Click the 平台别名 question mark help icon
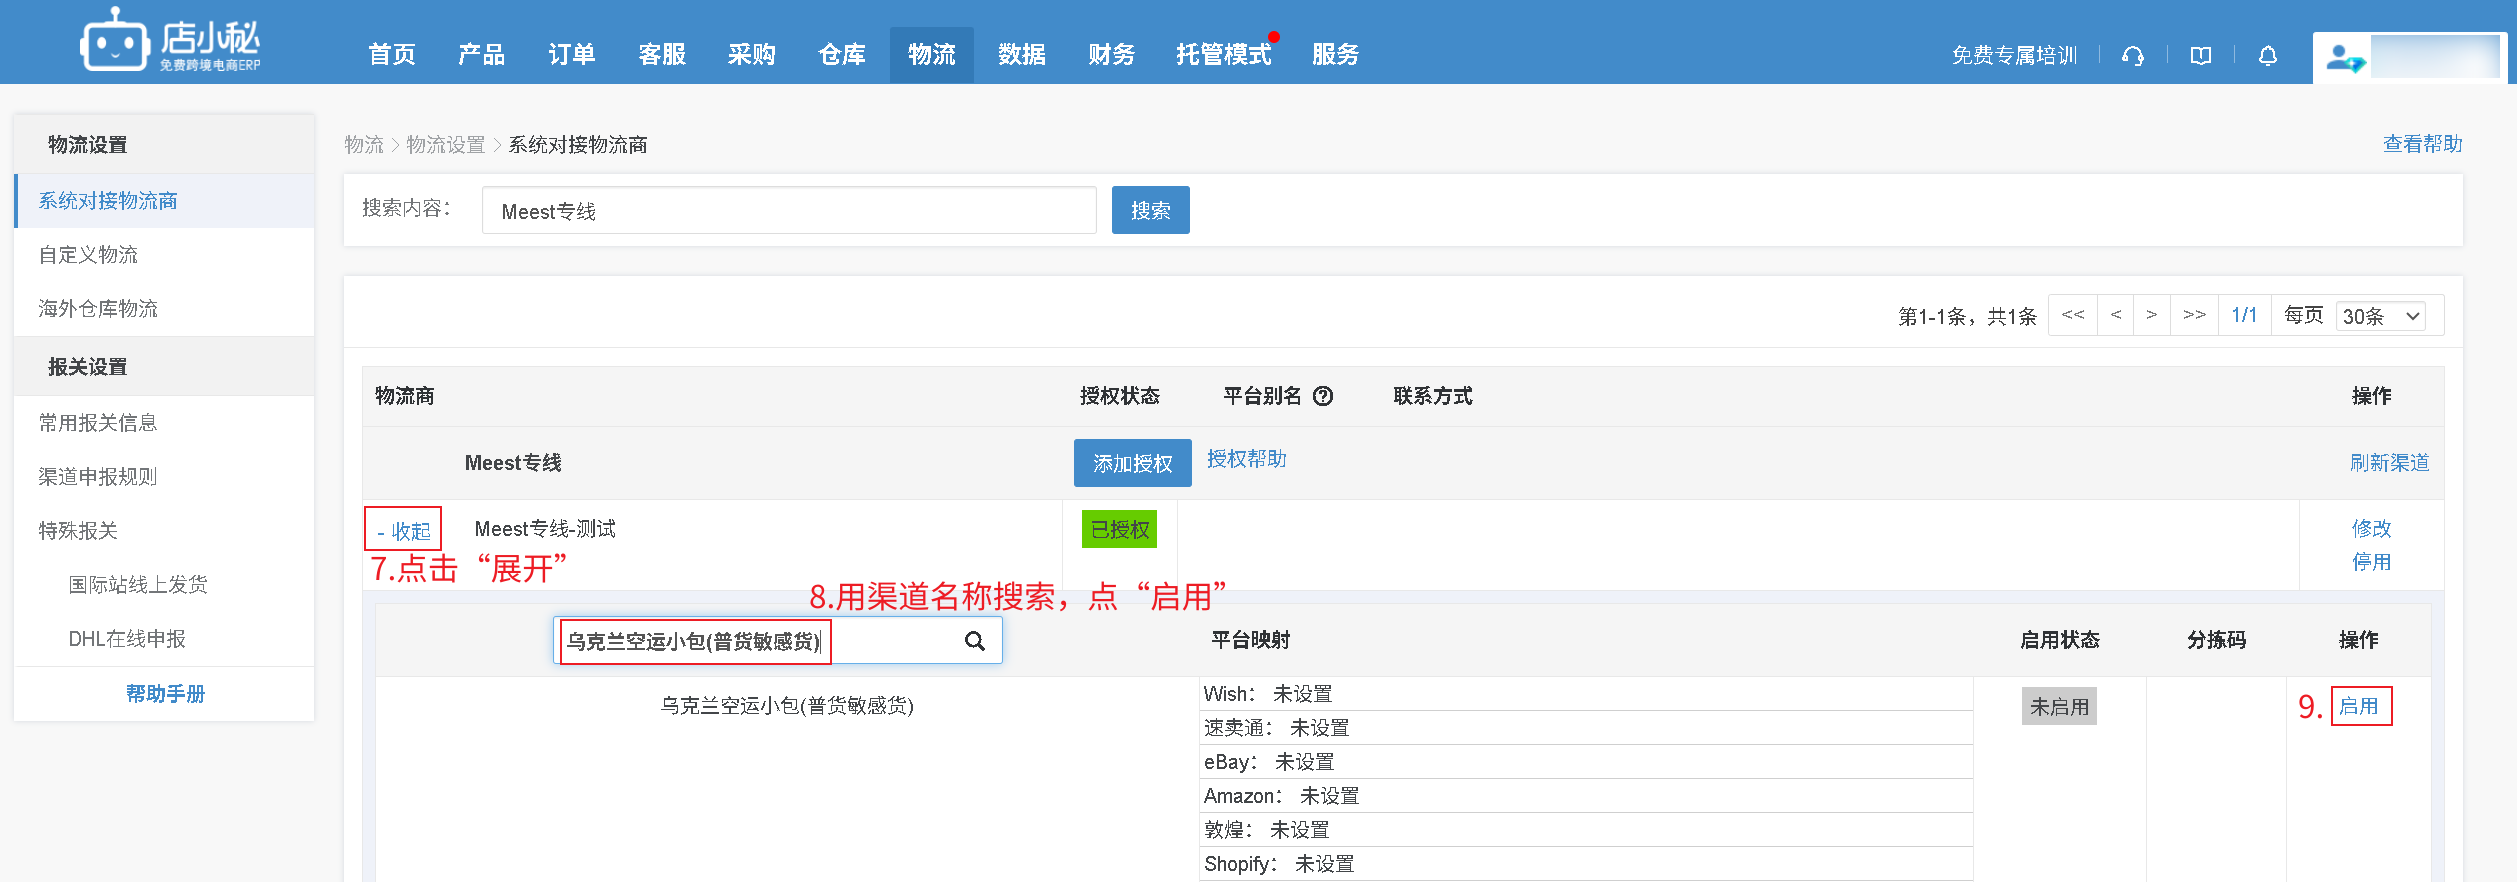The height and width of the screenshot is (882, 2517). point(1322,396)
